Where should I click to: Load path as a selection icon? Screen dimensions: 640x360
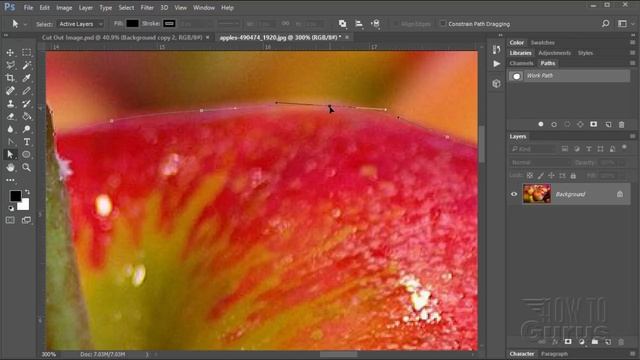[567, 124]
